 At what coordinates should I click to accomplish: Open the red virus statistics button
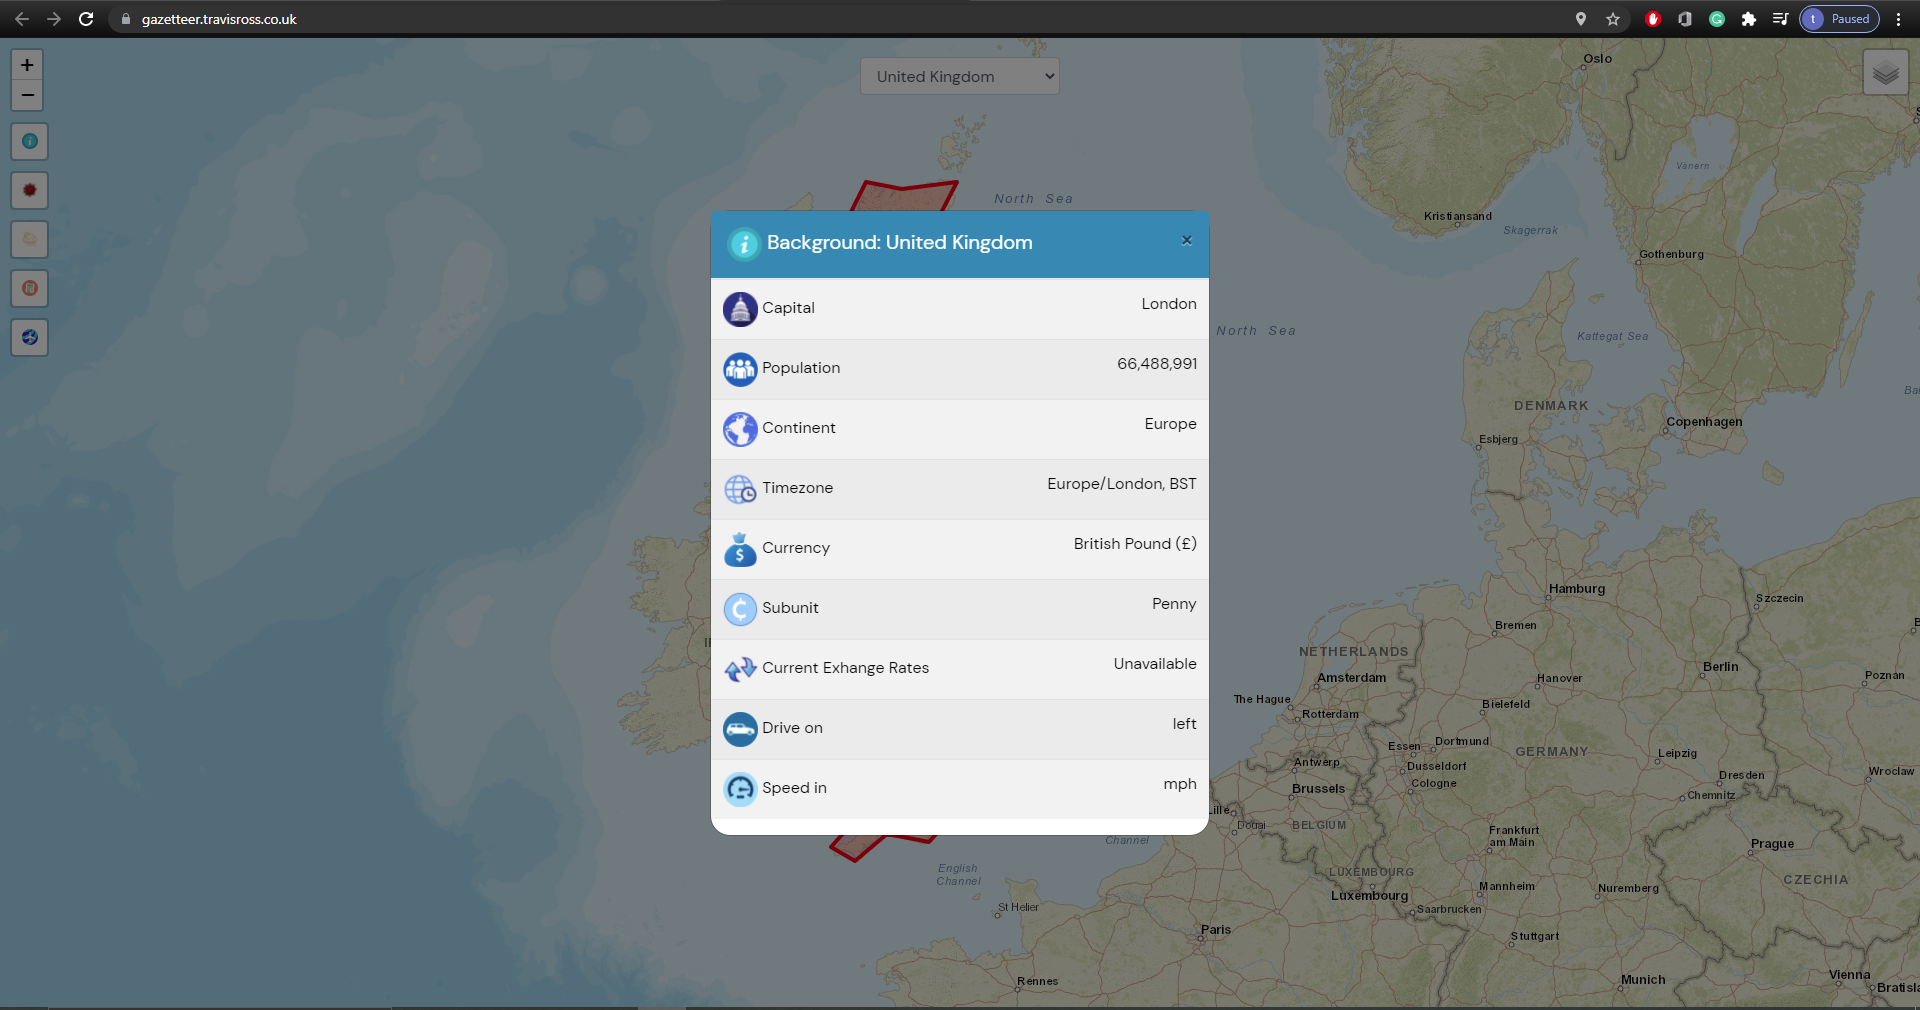pyautogui.click(x=30, y=190)
